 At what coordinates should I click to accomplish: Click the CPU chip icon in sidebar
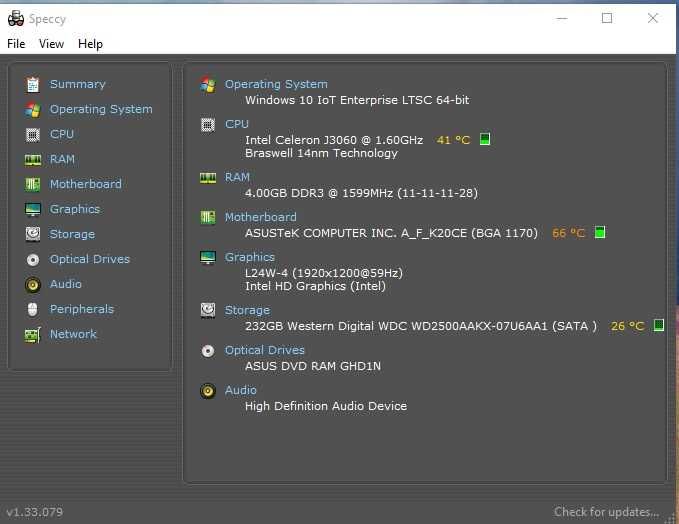33,135
